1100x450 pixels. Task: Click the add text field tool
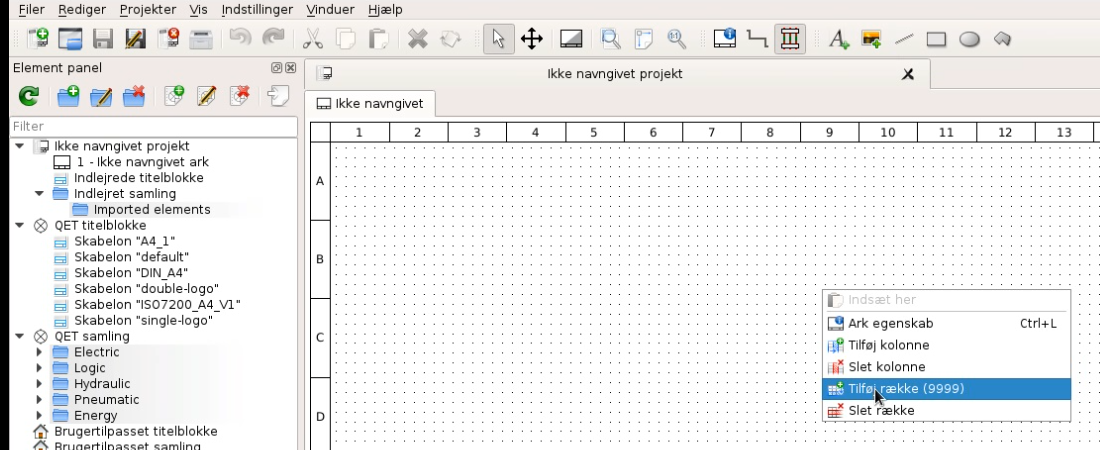pos(838,39)
